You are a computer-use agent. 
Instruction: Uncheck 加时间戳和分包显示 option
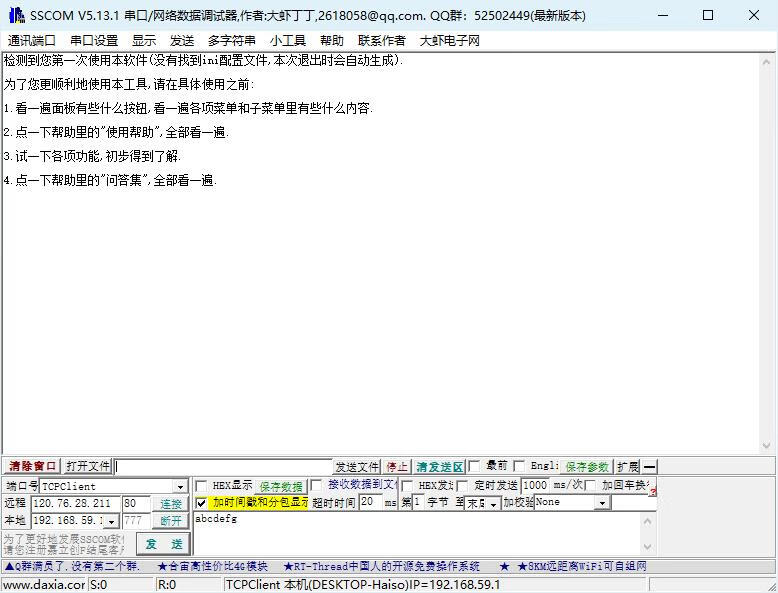(x=201, y=503)
